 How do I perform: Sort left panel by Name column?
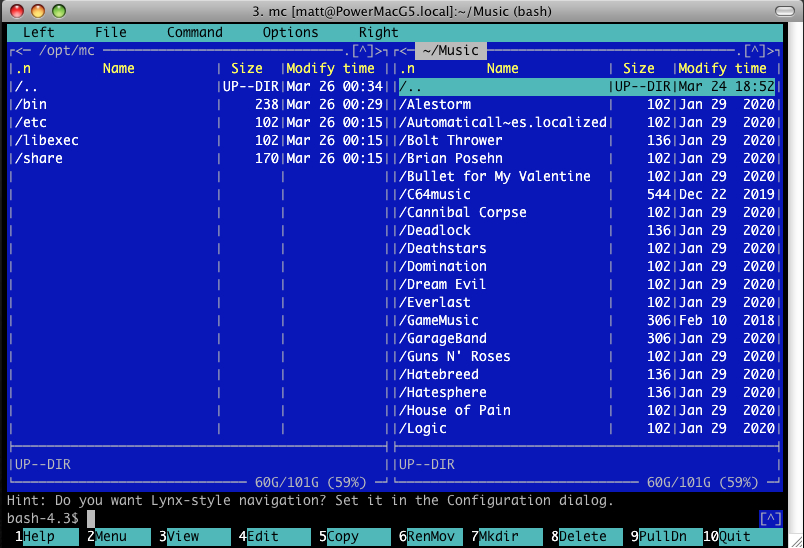click(x=118, y=69)
